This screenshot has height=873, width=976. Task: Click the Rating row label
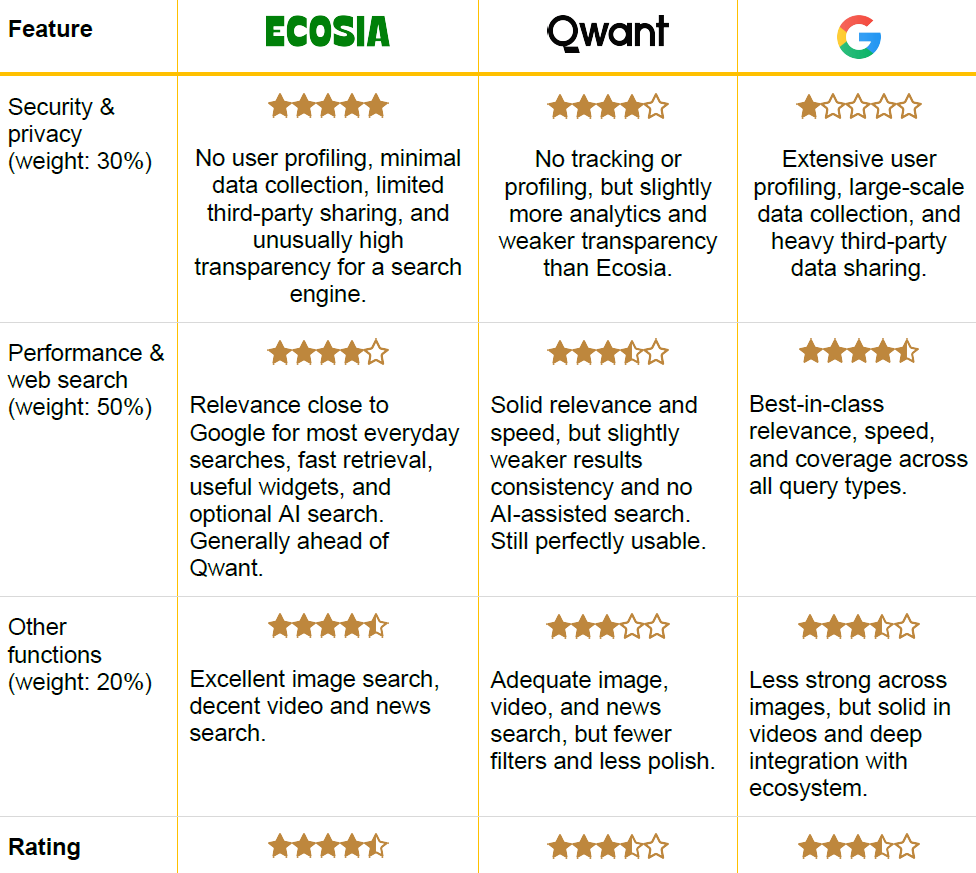pyautogui.click(x=44, y=847)
